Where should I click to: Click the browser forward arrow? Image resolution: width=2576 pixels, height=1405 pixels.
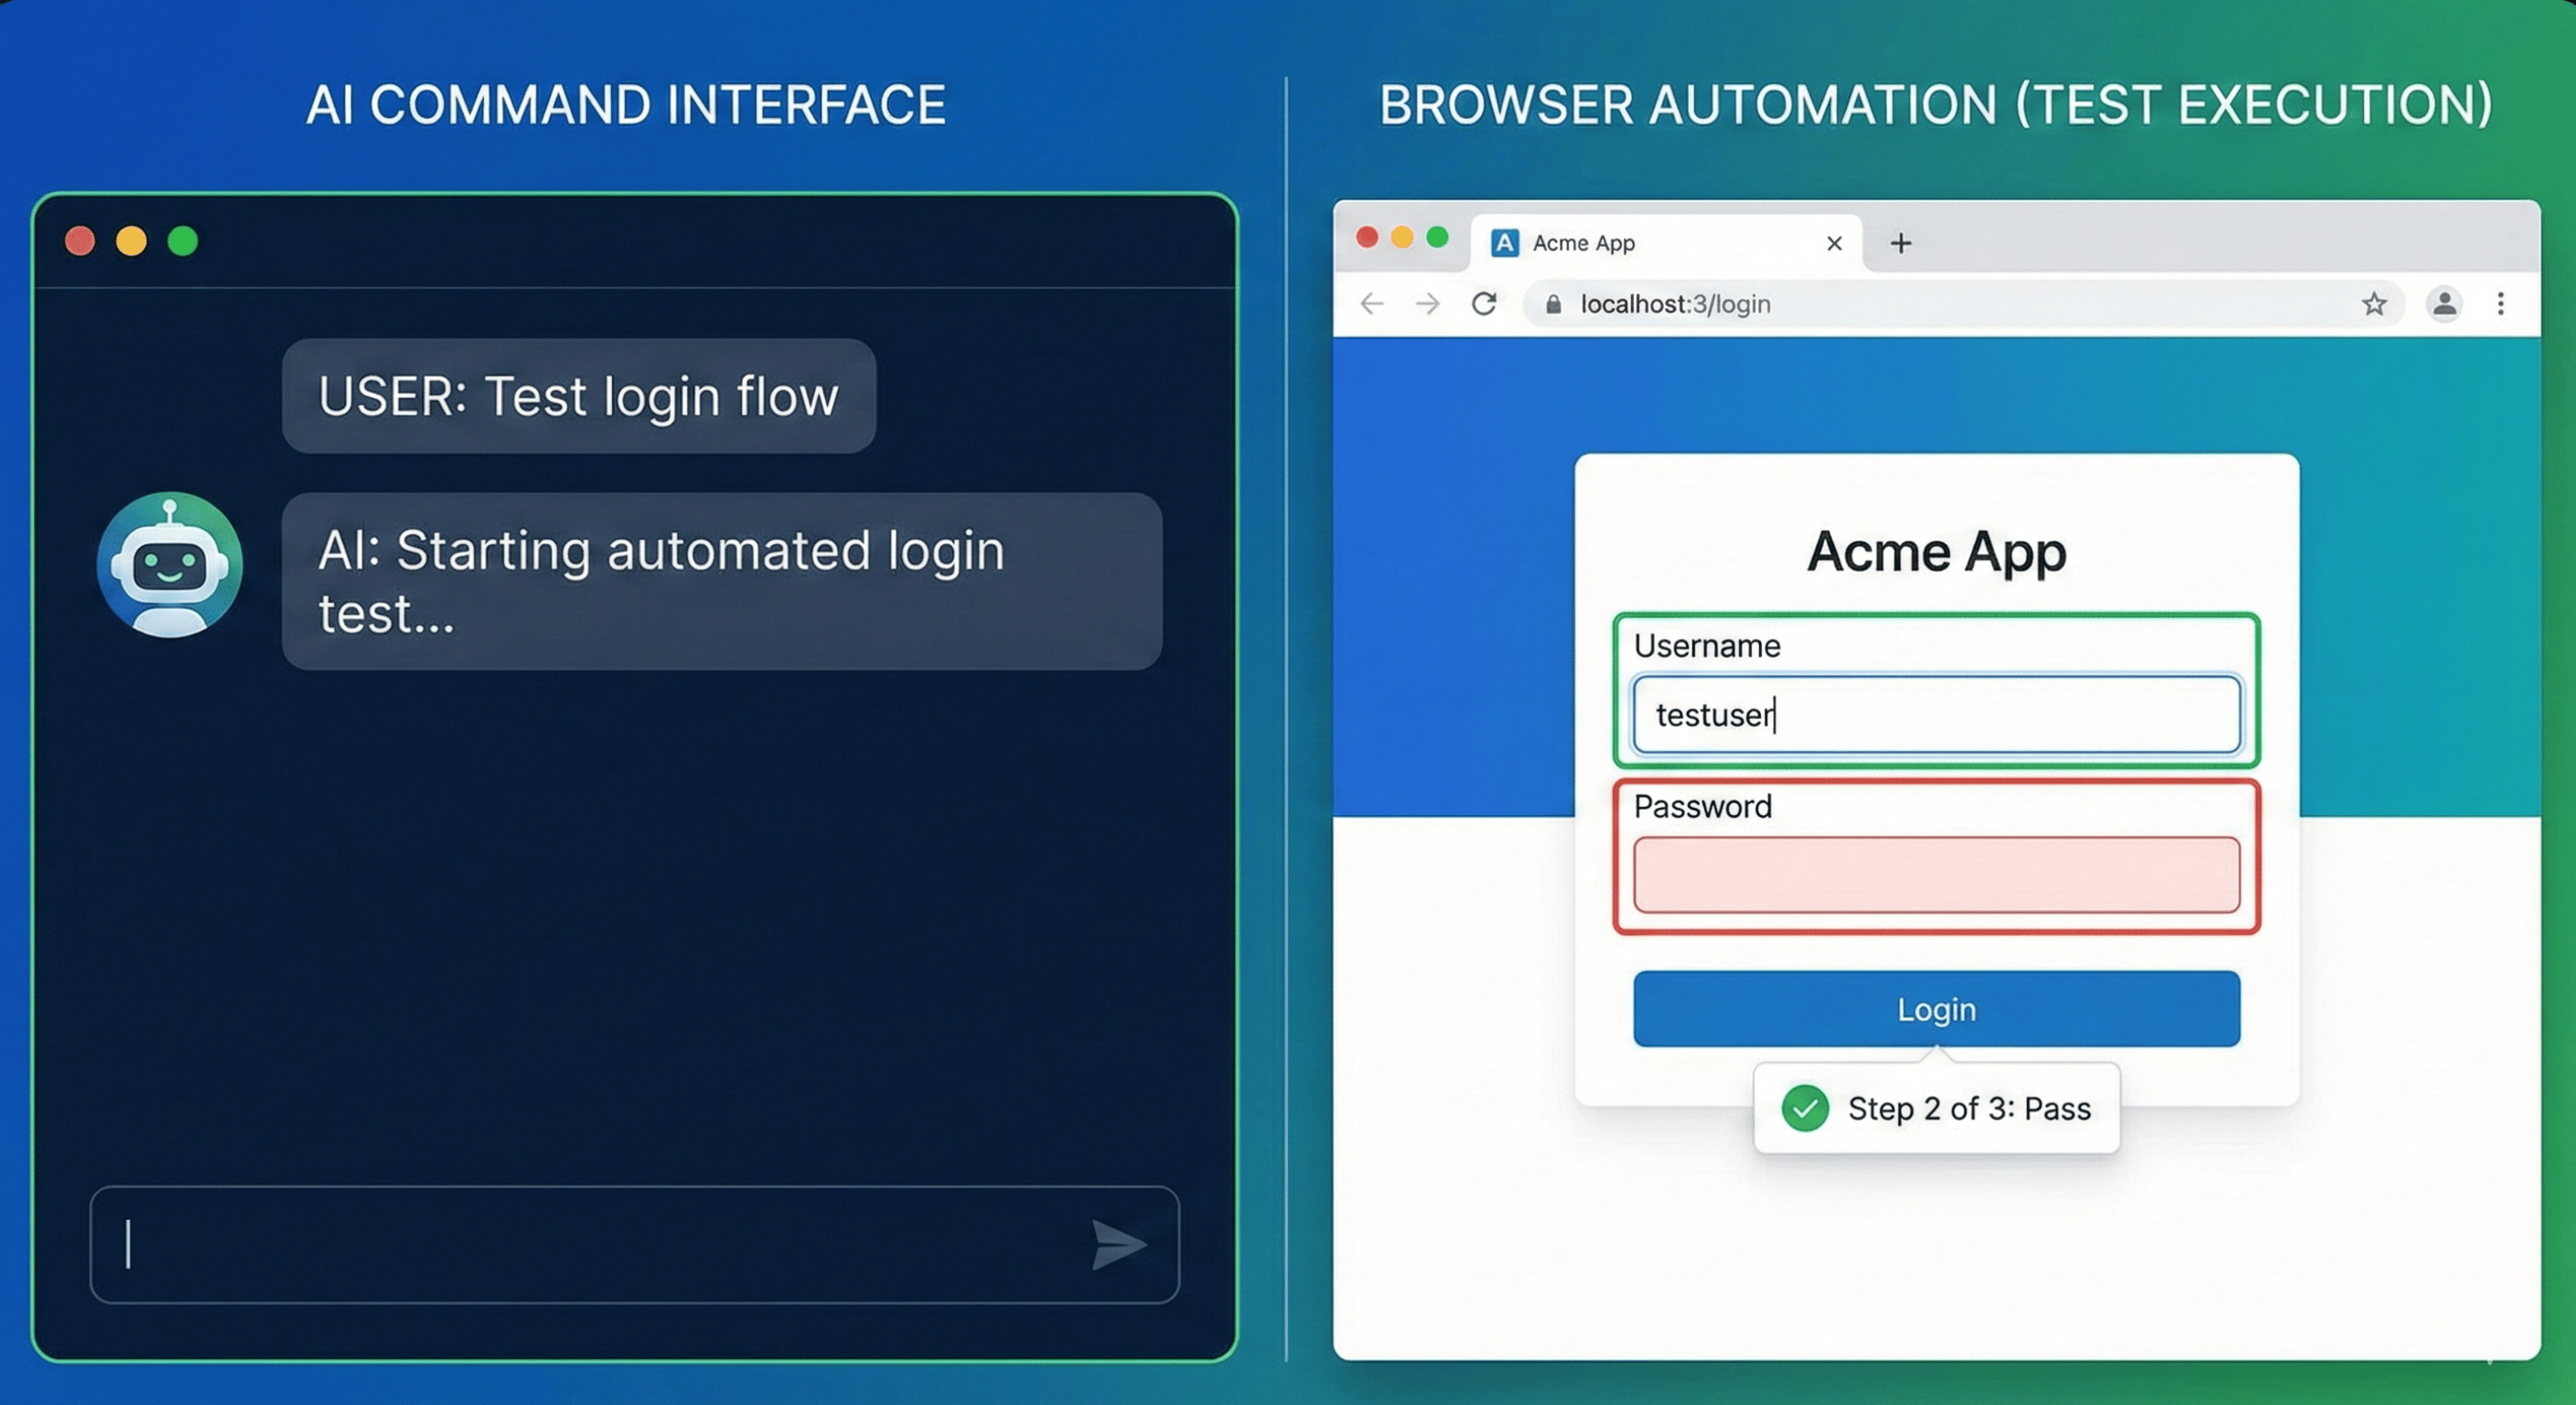tap(1428, 304)
